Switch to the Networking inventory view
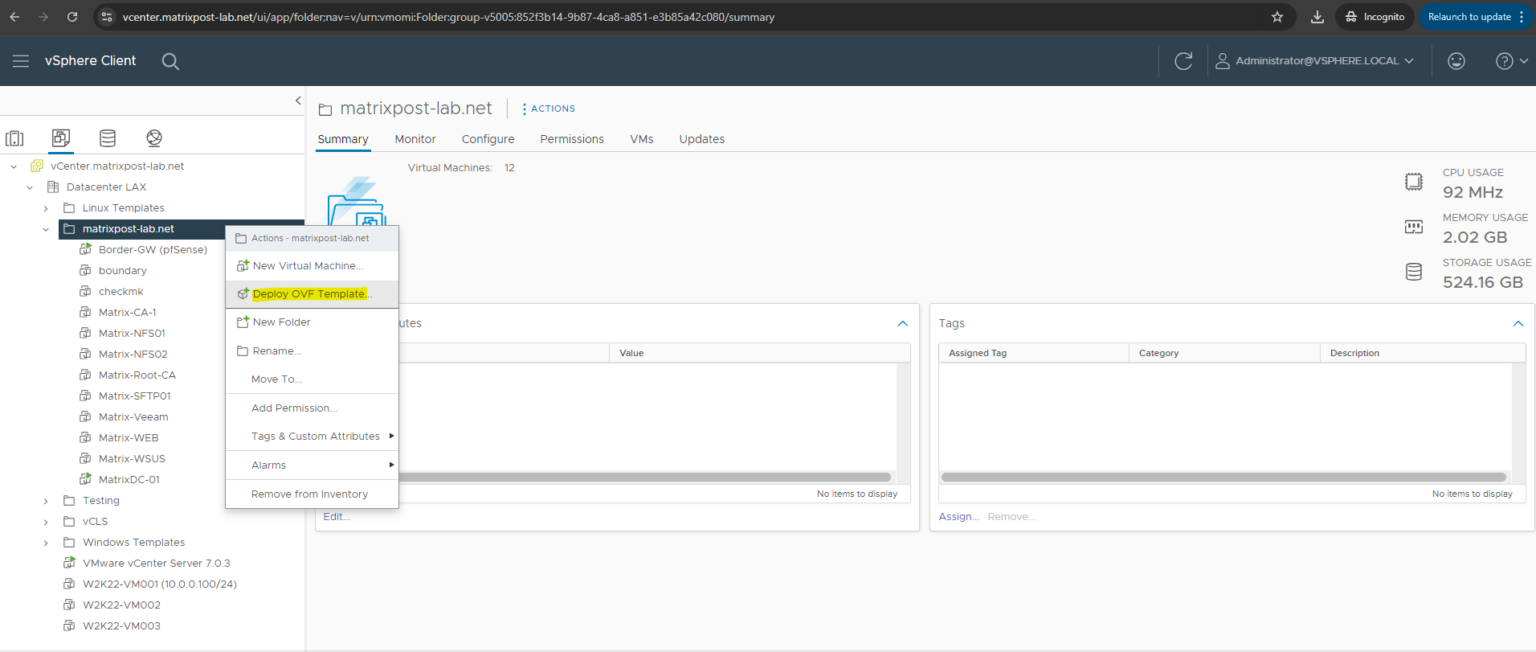This screenshot has height=652, width=1536. tap(152, 138)
